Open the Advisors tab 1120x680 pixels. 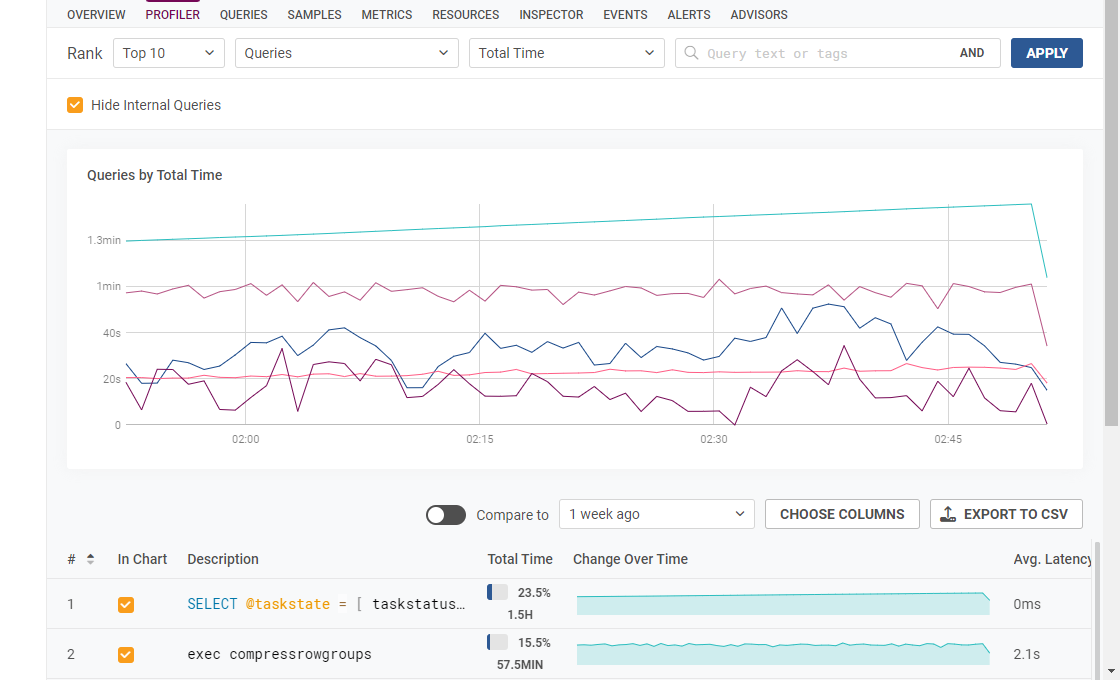click(758, 15)
